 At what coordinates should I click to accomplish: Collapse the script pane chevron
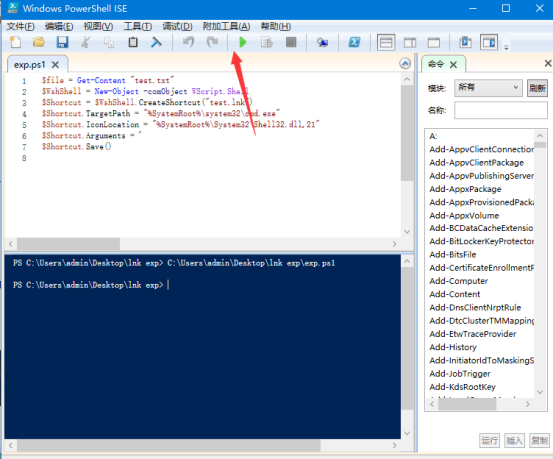pyautogui.click(x=405, y=64)
